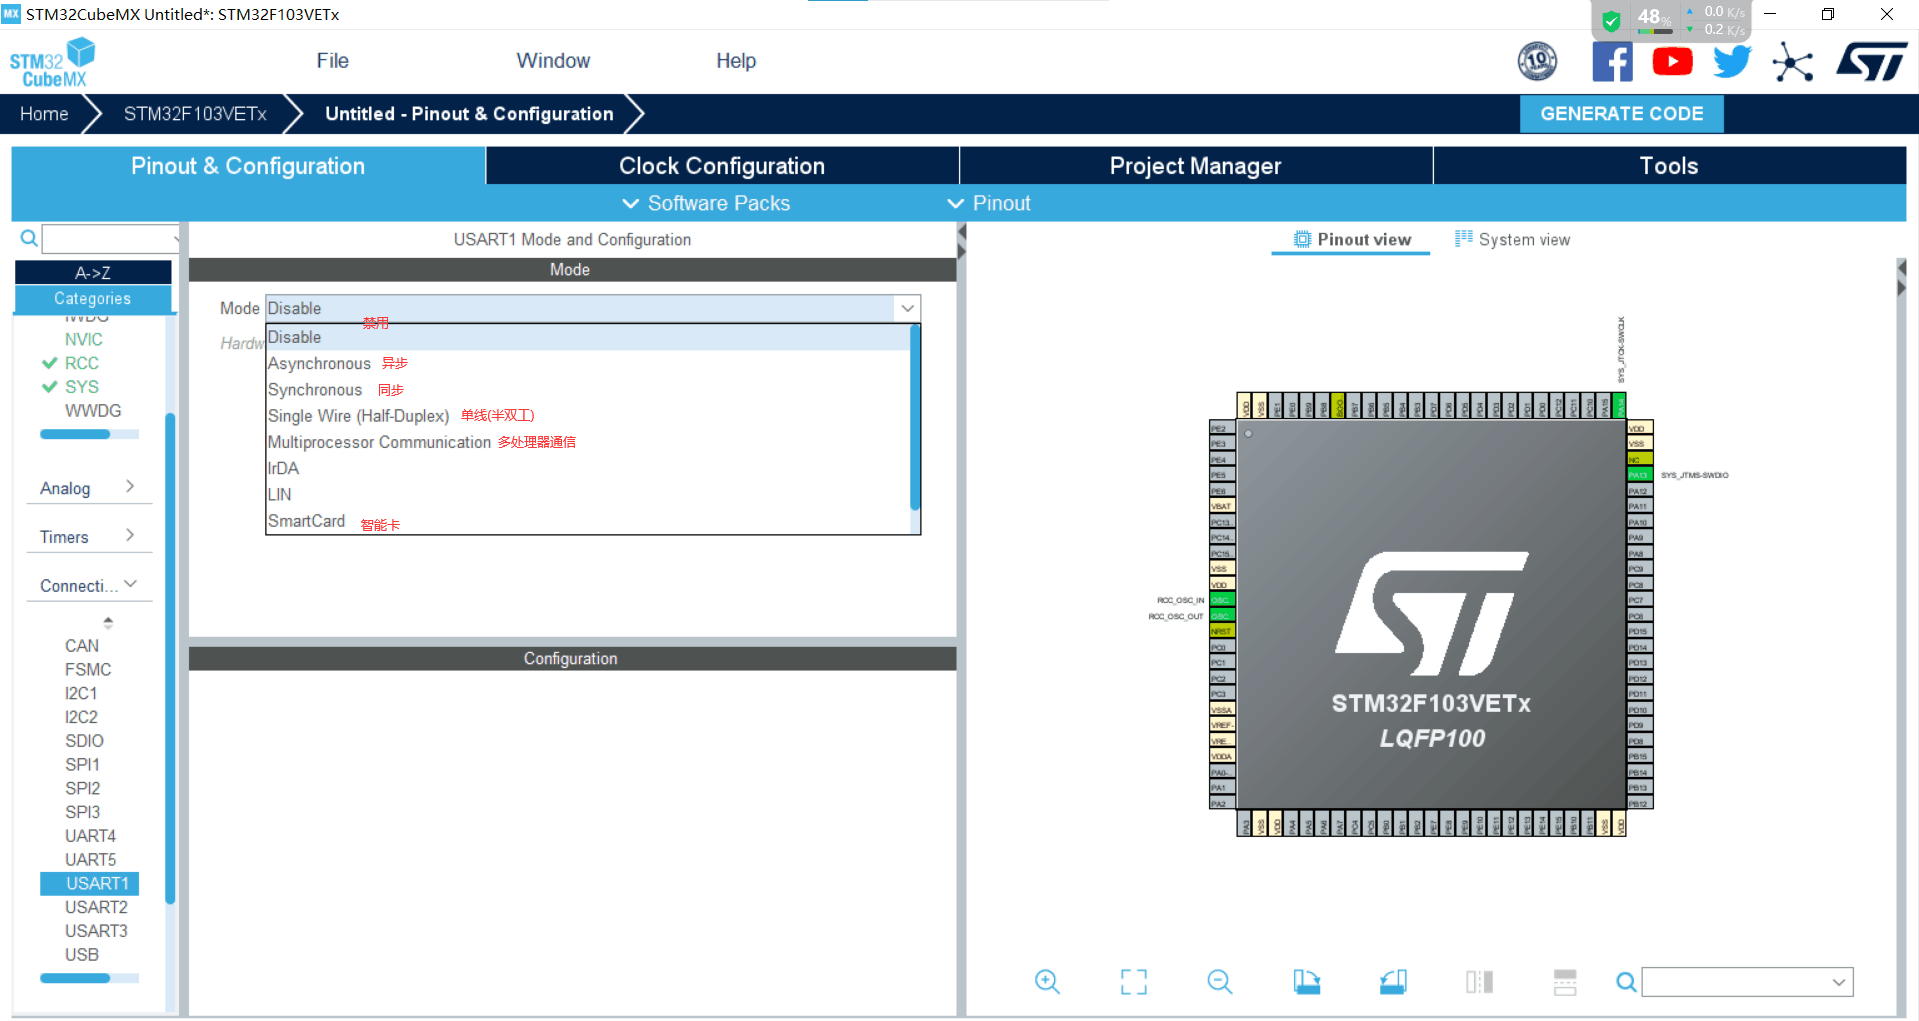Click the GENERATE CODE button
This screenshot has width=1919, height=1021.
tap(1622, 114)
